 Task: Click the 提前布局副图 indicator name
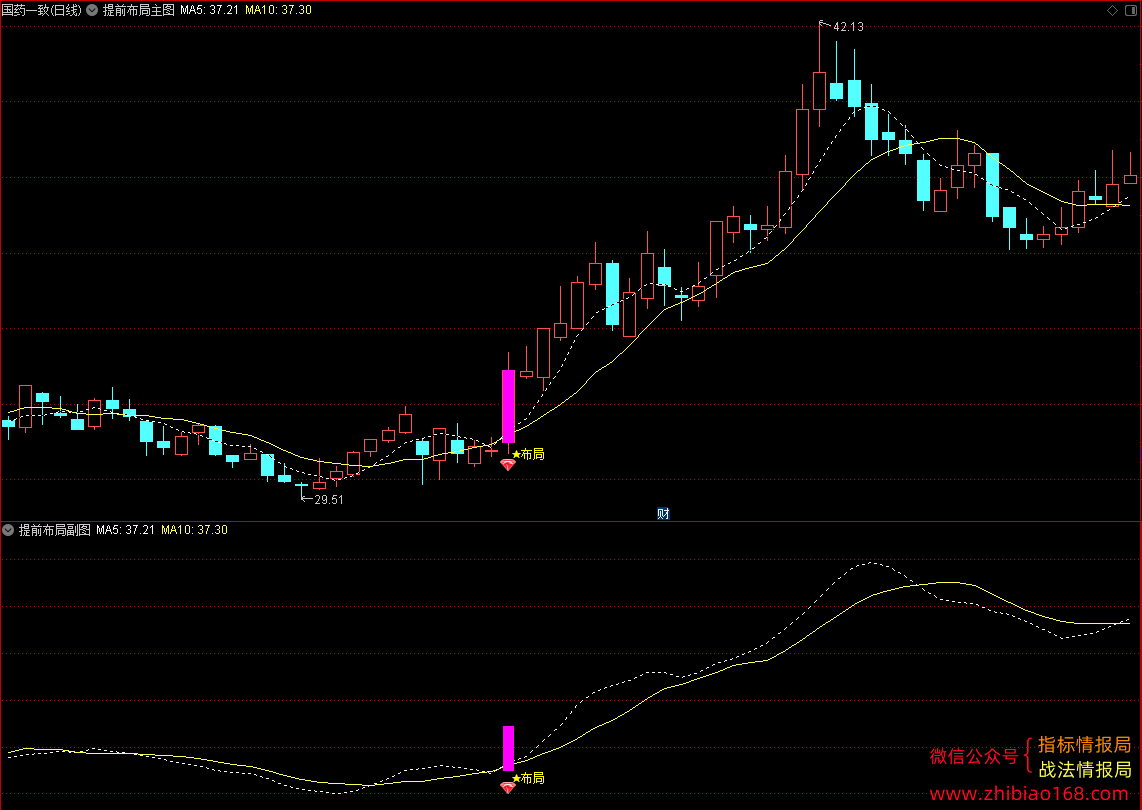point(55,530)
